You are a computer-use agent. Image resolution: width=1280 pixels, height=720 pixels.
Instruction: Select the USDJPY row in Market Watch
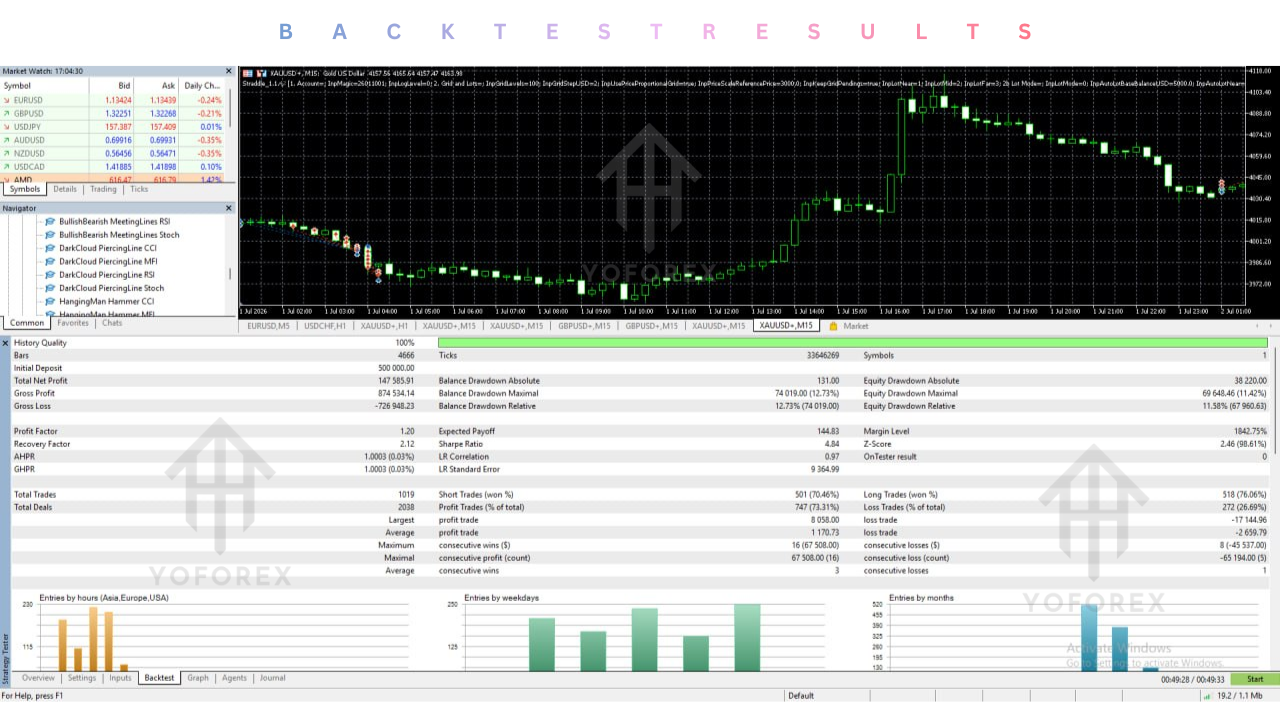pyautogui.click(x=114, y=127)
